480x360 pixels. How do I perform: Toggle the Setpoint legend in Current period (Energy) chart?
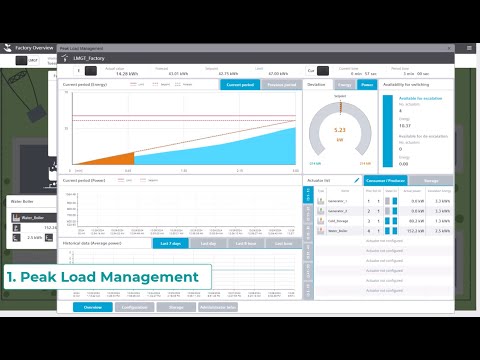click(x=161, y=84)
